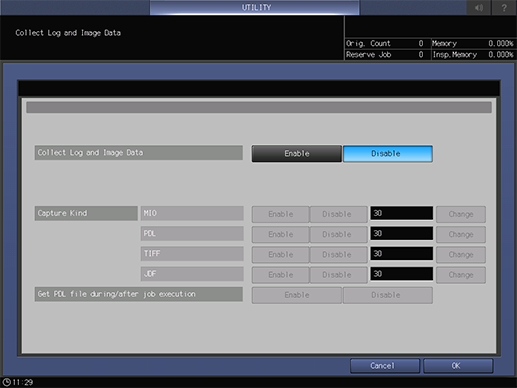Disable Collect Log and Image Data
This screenshot has height=388, width=517.
point(388,153)
